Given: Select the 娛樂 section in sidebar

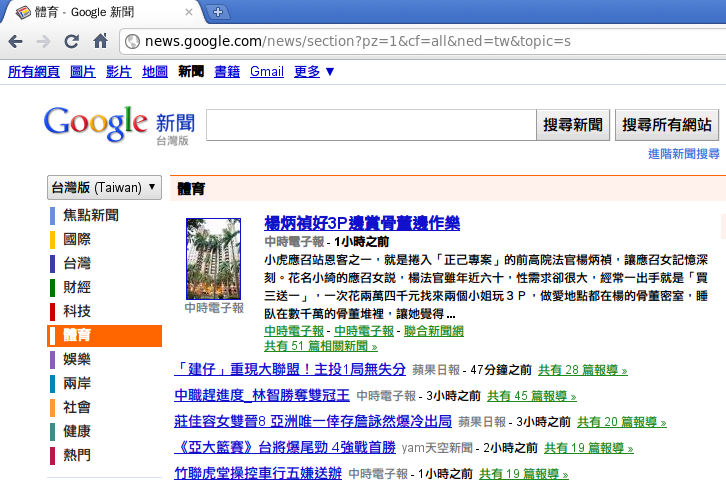Looking at the screenshot, I should (x=77, y=359).
